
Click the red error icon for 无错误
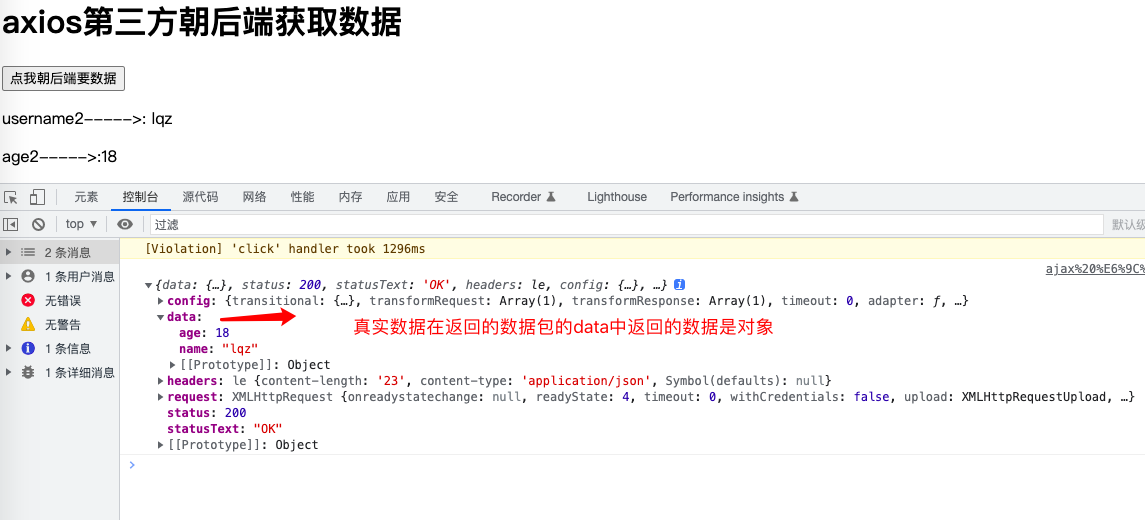click(28, 300)
